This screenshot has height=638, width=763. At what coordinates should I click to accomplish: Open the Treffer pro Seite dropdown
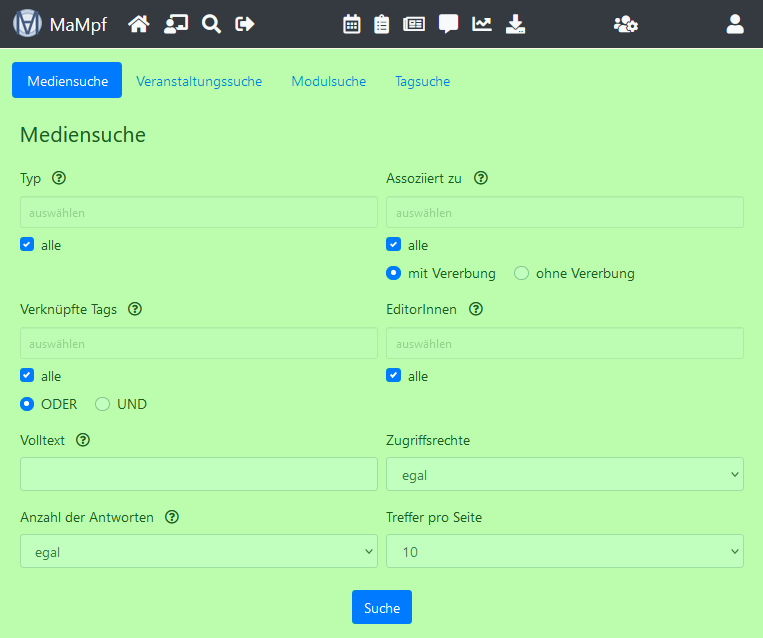click(564, 551)
